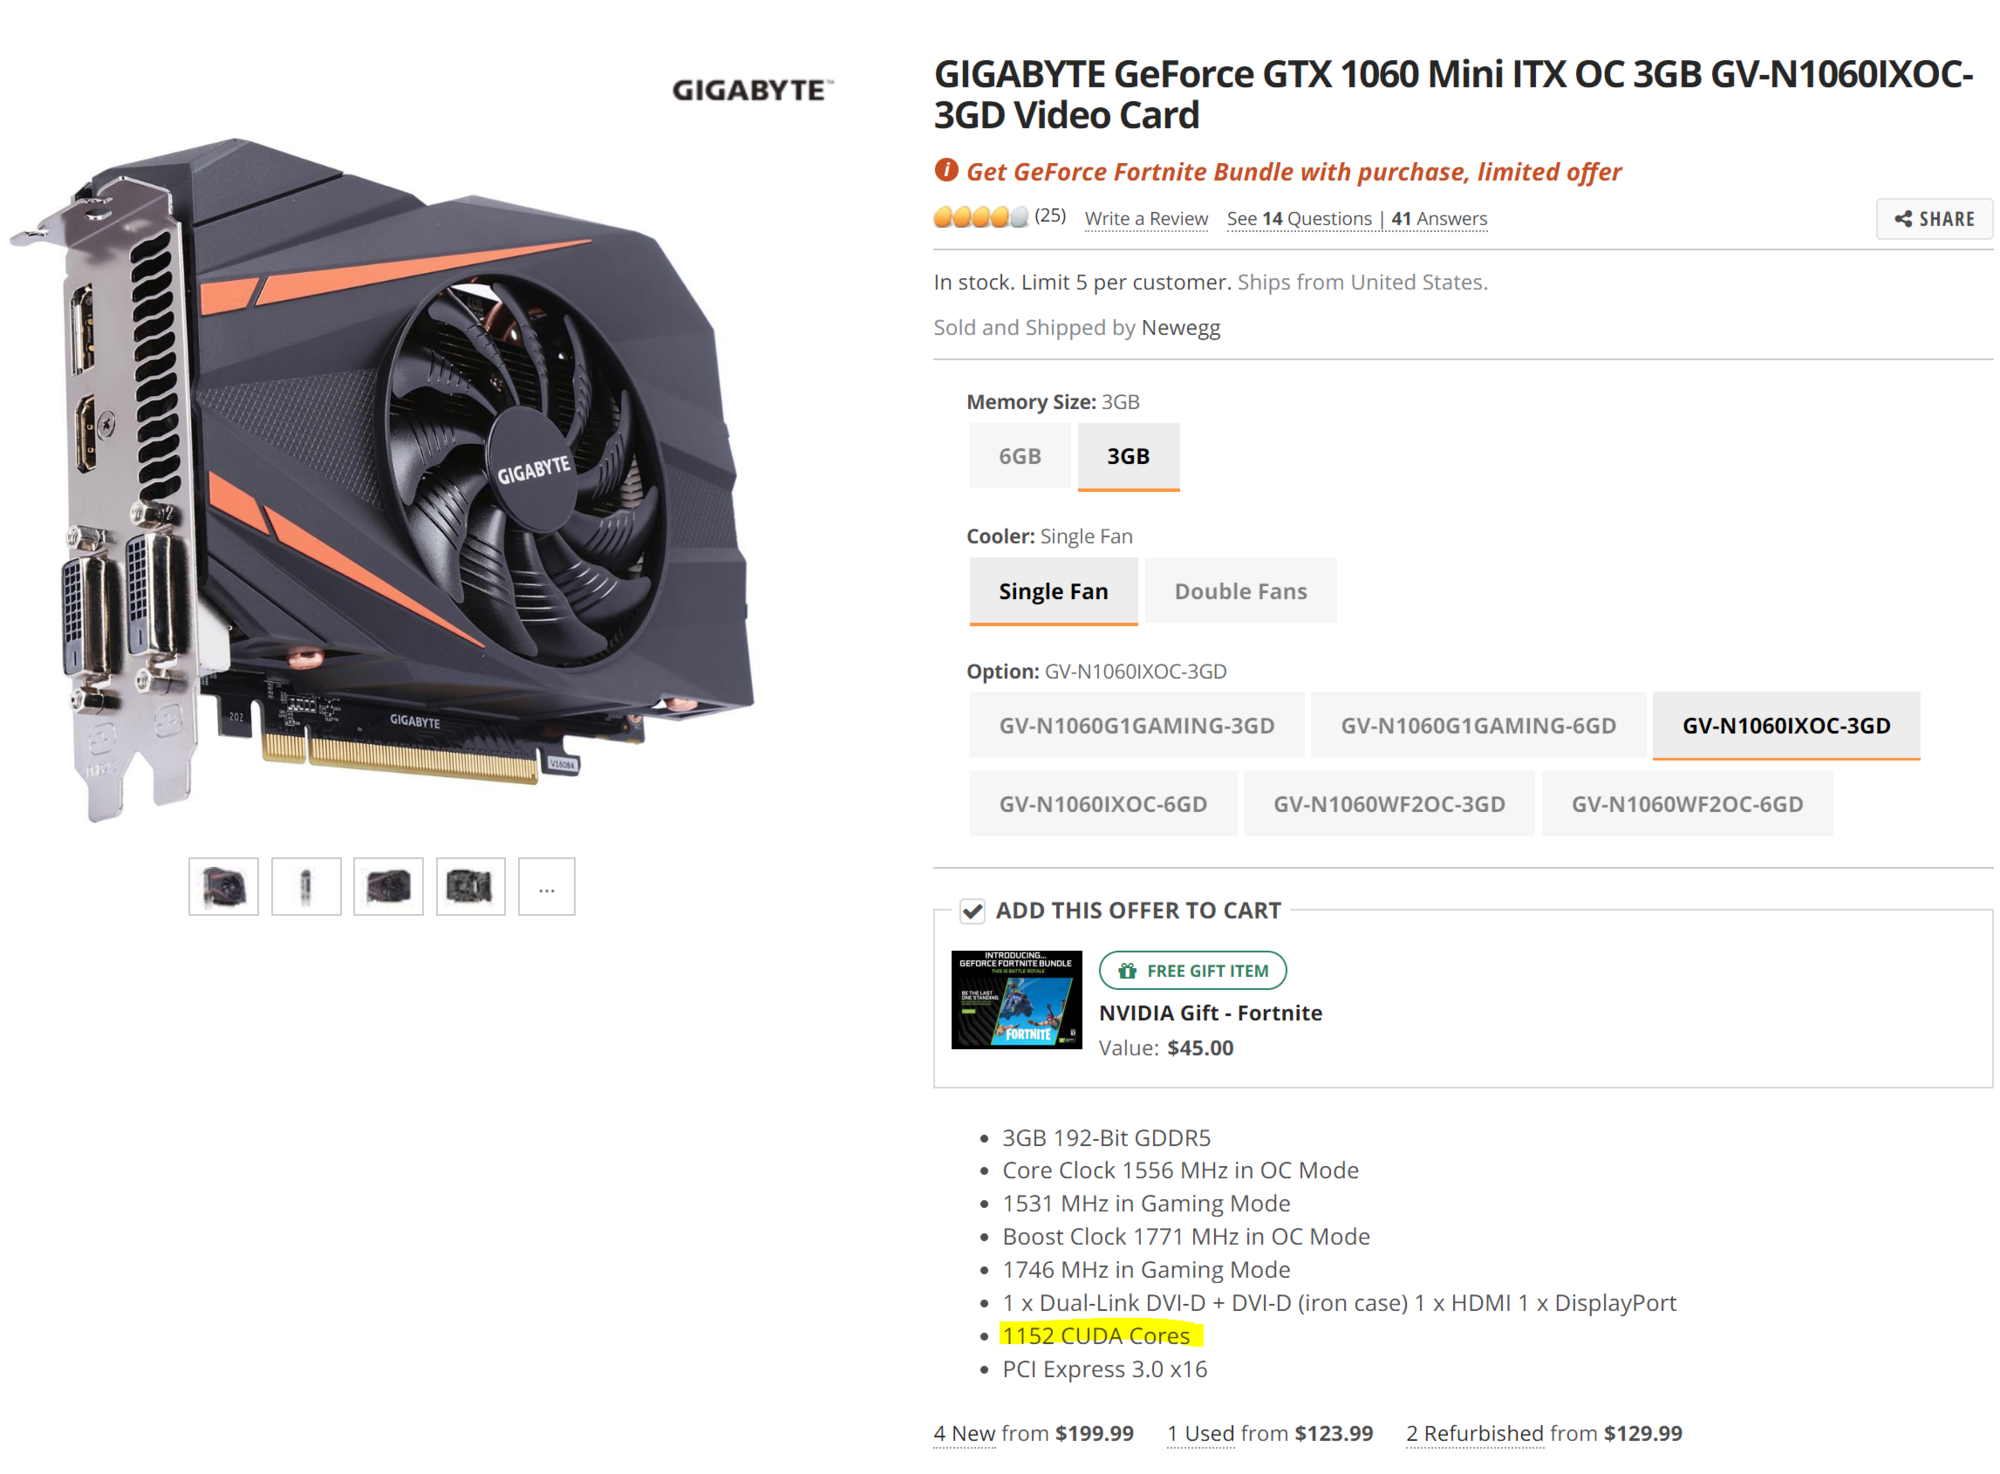2000x1474 pixels.
Task: Click the orange info icon beside Fortnite offer
Action: 945,171
